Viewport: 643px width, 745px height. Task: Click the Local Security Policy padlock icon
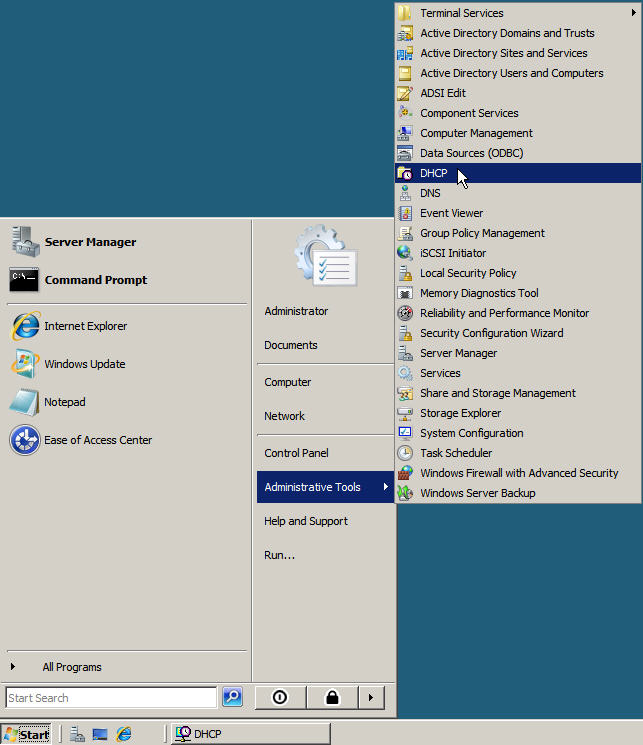pyautogui.click(x=404, y=273)
